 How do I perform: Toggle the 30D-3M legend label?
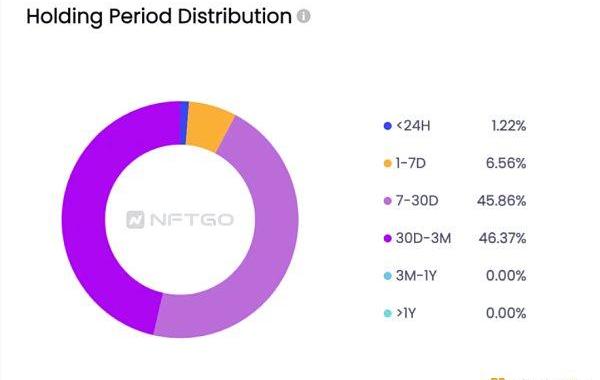coord(424,238)
